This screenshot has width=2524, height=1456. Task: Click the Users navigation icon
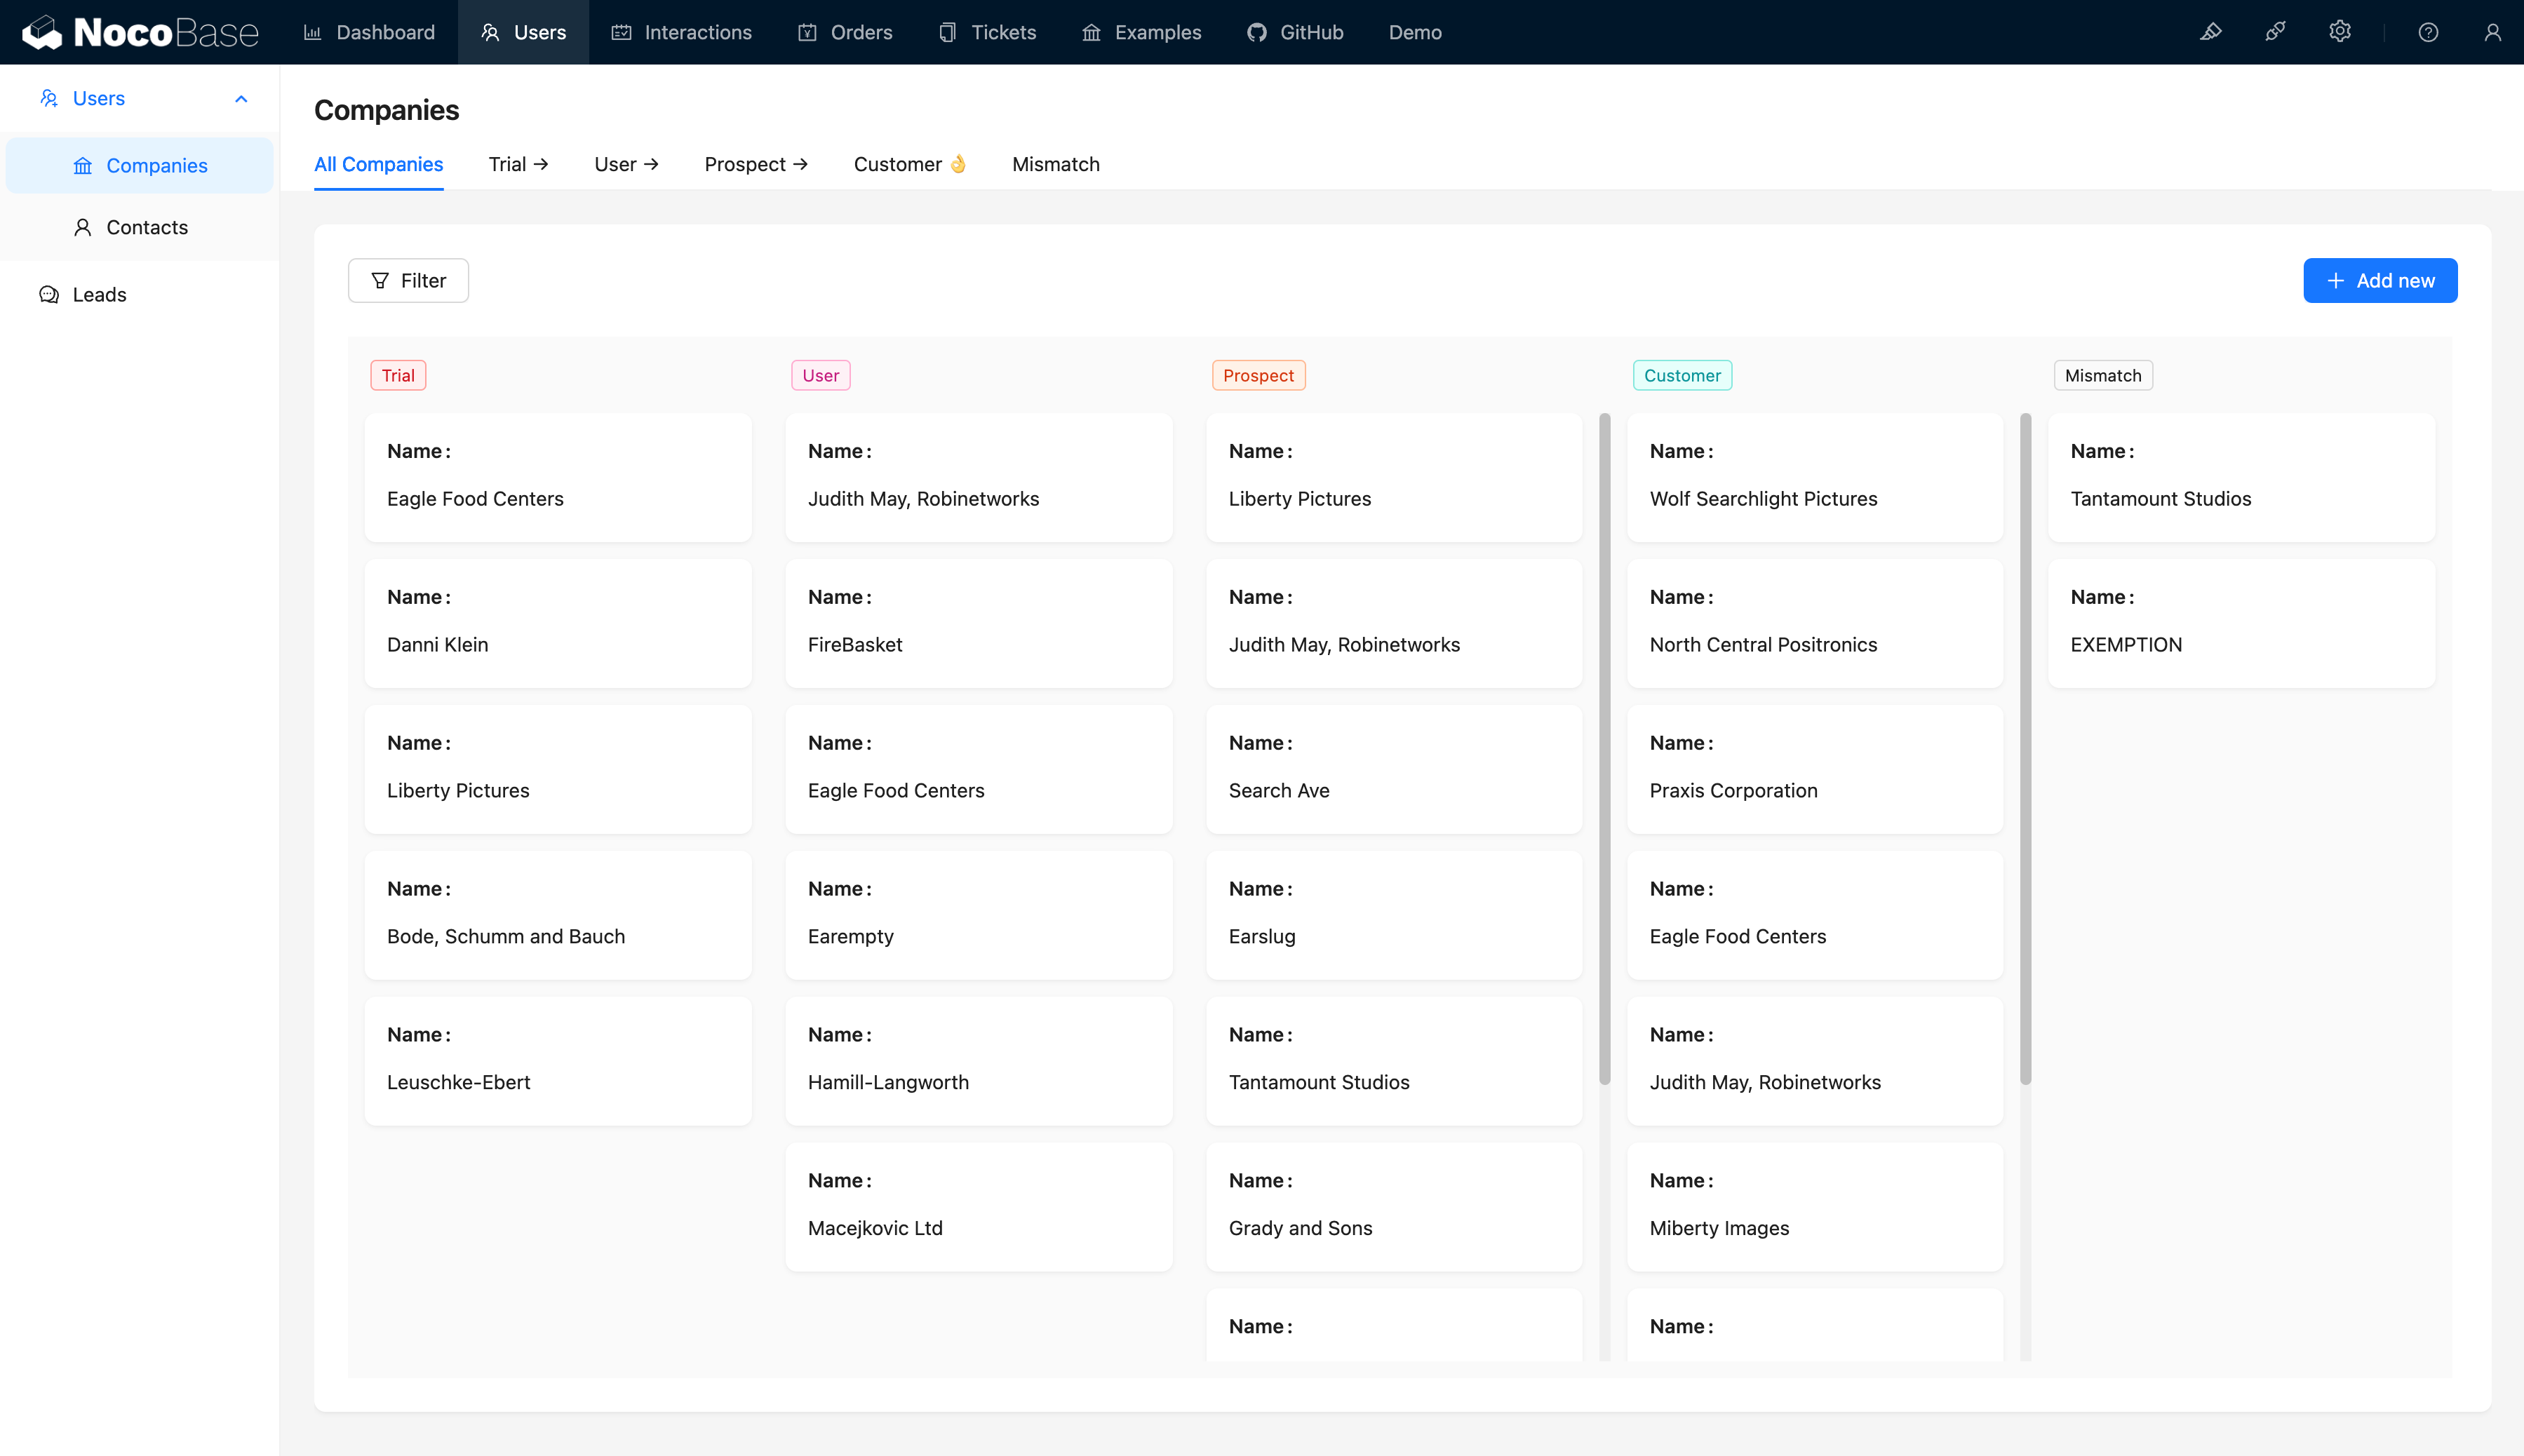point(490,31)
